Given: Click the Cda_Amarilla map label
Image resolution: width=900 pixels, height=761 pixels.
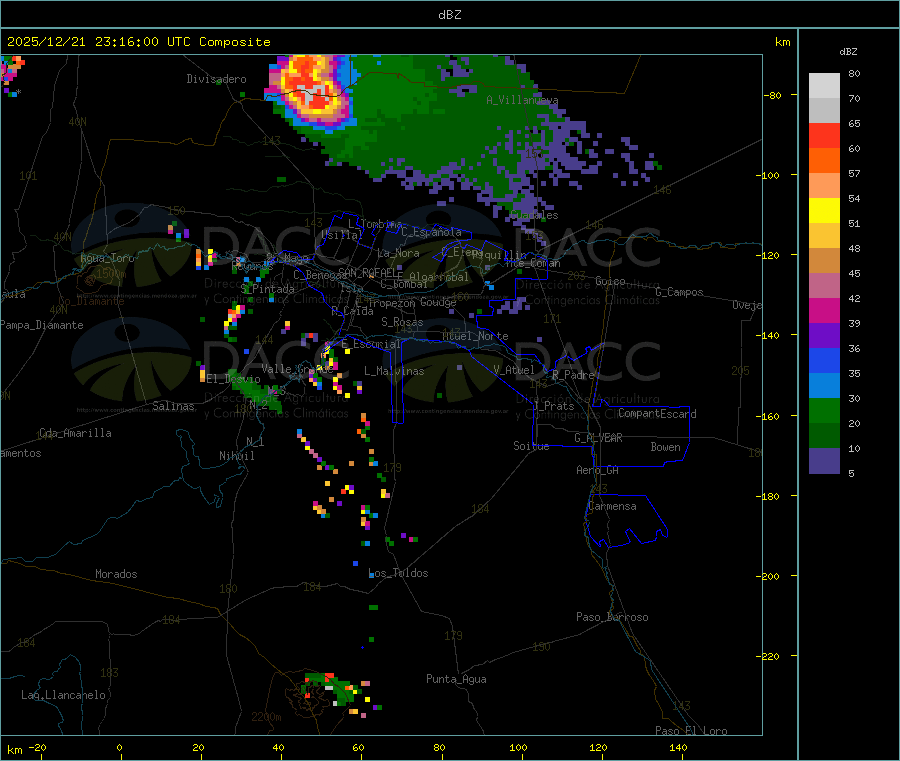Looking at the screenshot, I should 75,433.
